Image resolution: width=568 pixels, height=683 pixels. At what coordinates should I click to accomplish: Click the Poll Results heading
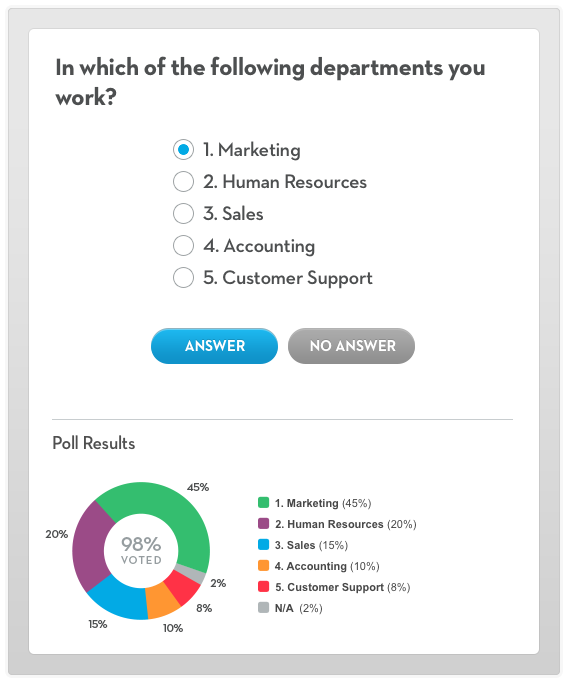pos(94,443)
